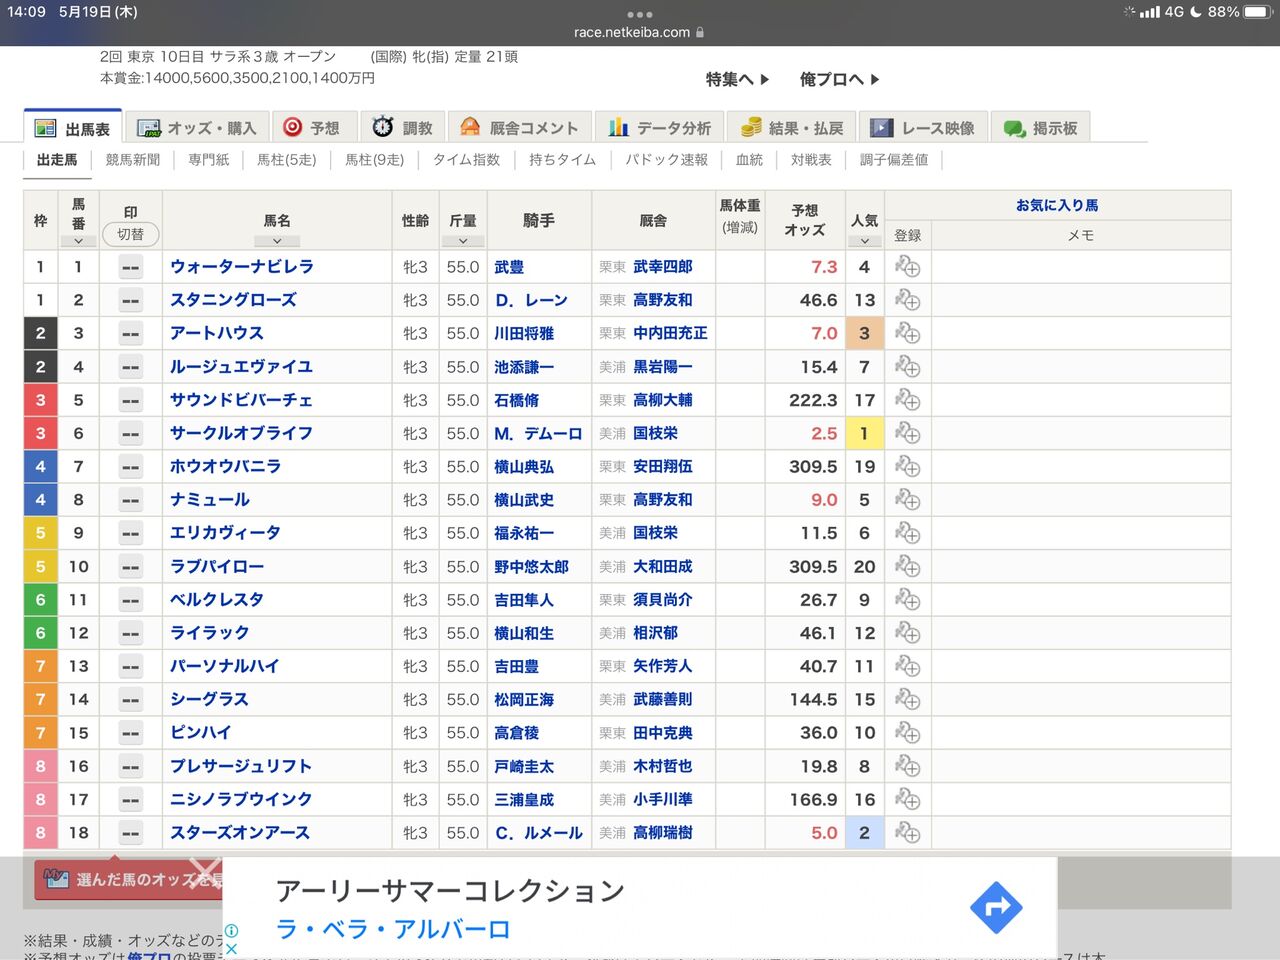
Task: Add ライラック to favorites
Action: point(907,633)
